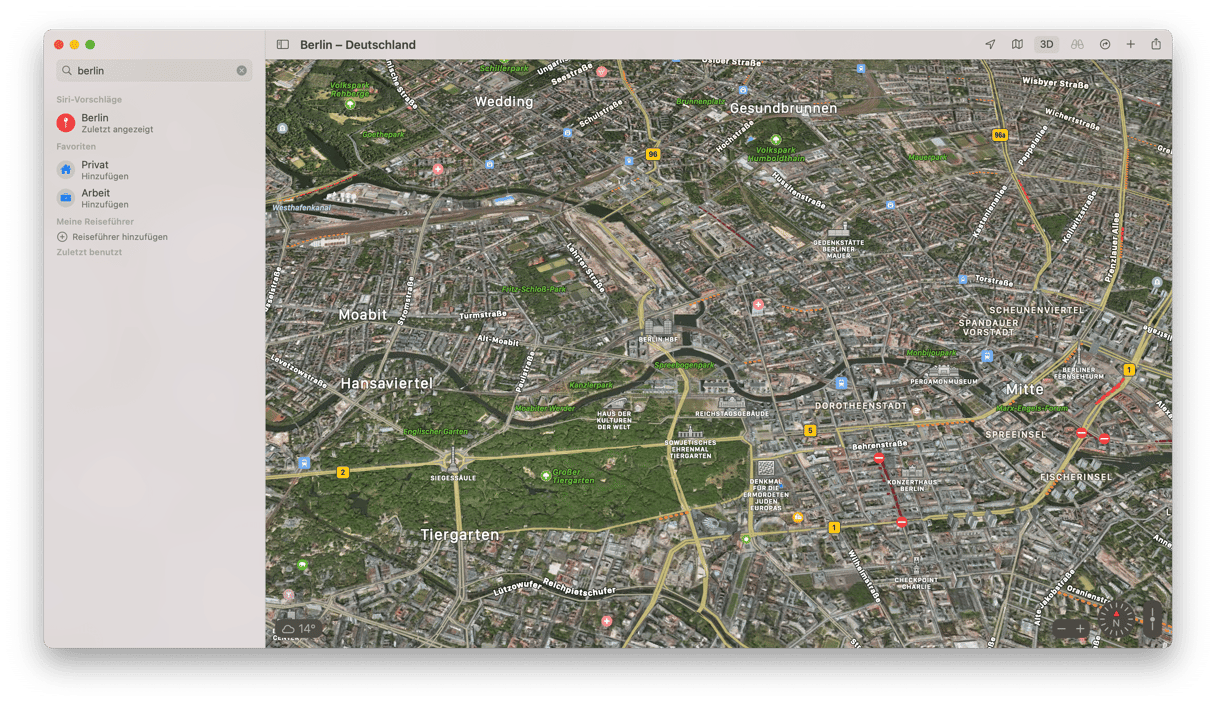This screenshot has height=706, width=1216.
Task: Click Reiseführer hinzufügen
Action: click(112, 237)
